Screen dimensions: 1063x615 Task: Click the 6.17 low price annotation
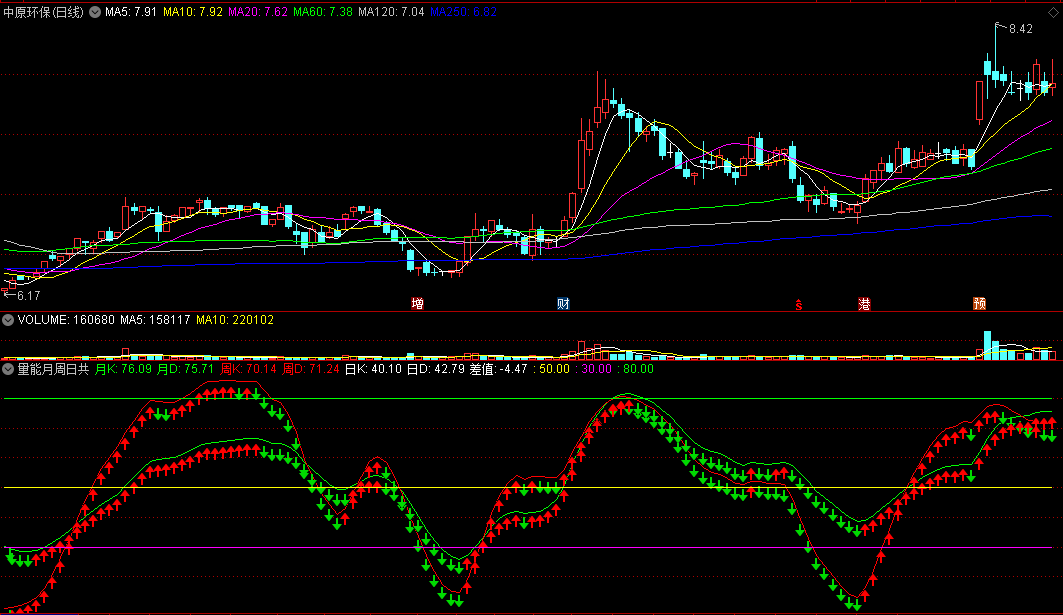28,296
